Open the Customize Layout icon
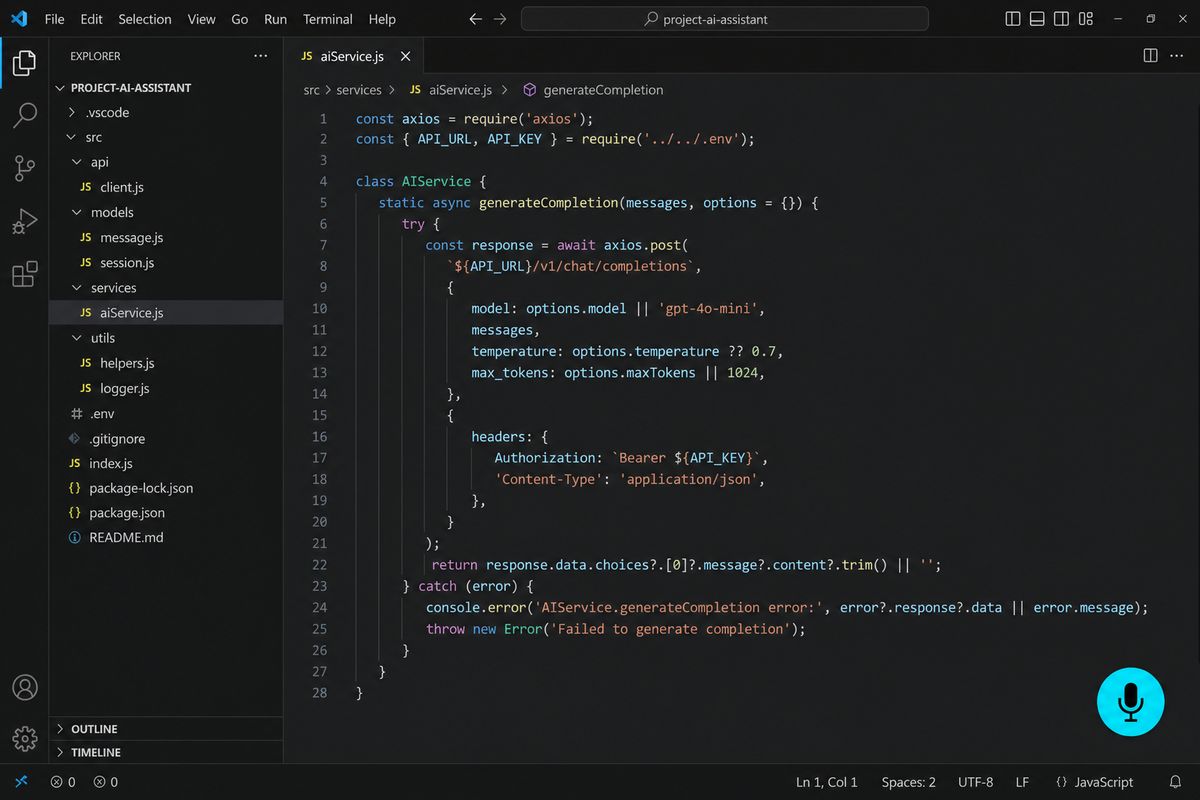 1086,19
